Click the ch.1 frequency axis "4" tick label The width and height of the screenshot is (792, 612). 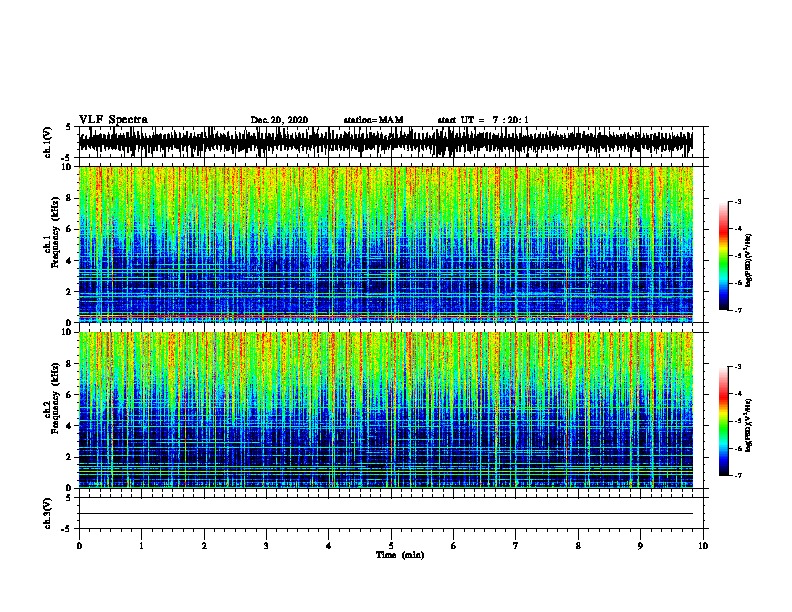coord(70,261)
